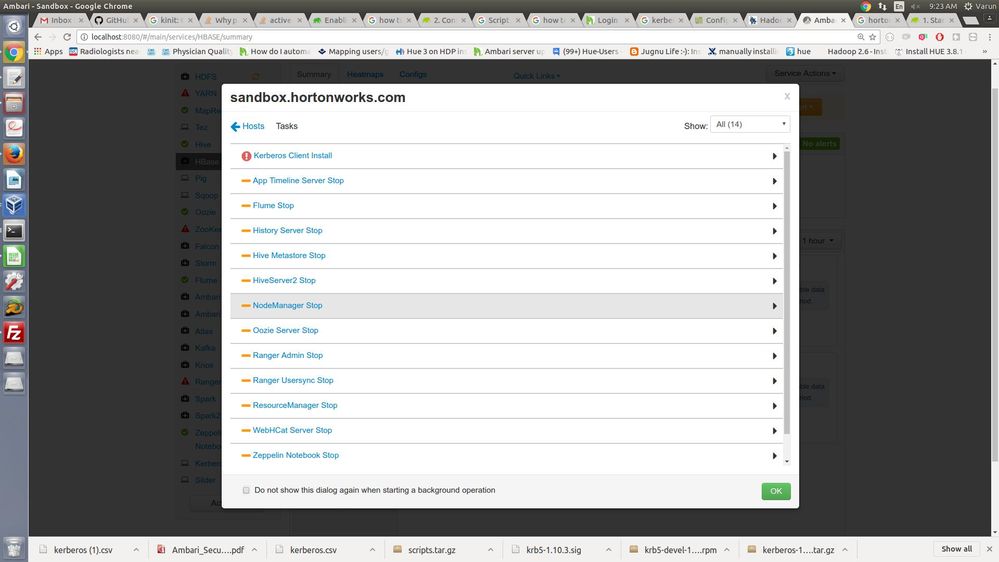The image size is (999, 562).
Task: Click the back arrow next to Hosts
Action: tap(235, 127)
